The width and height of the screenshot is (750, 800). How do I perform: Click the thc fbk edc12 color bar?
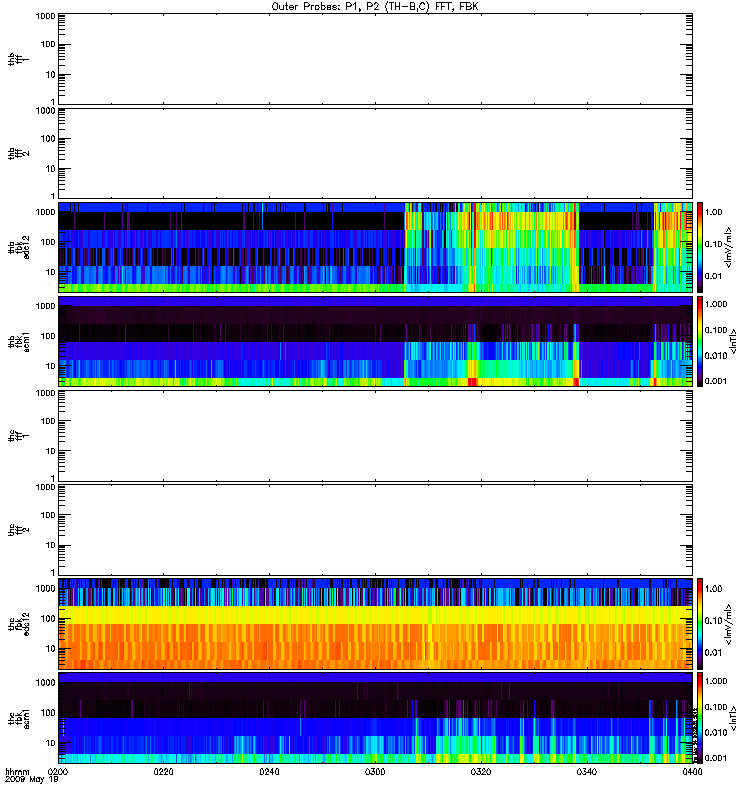click(x=700, y=624)
